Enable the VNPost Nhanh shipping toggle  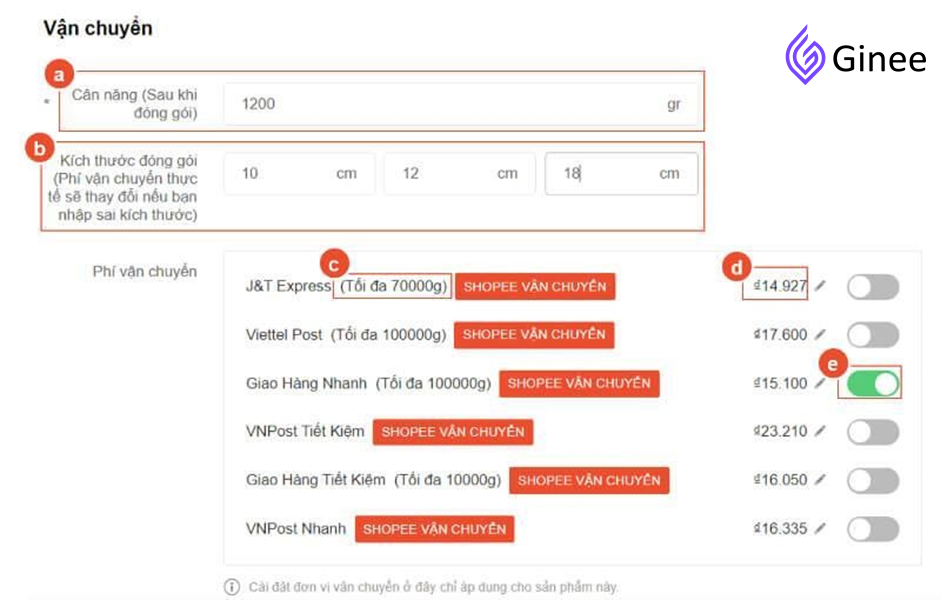click(873, 529)
